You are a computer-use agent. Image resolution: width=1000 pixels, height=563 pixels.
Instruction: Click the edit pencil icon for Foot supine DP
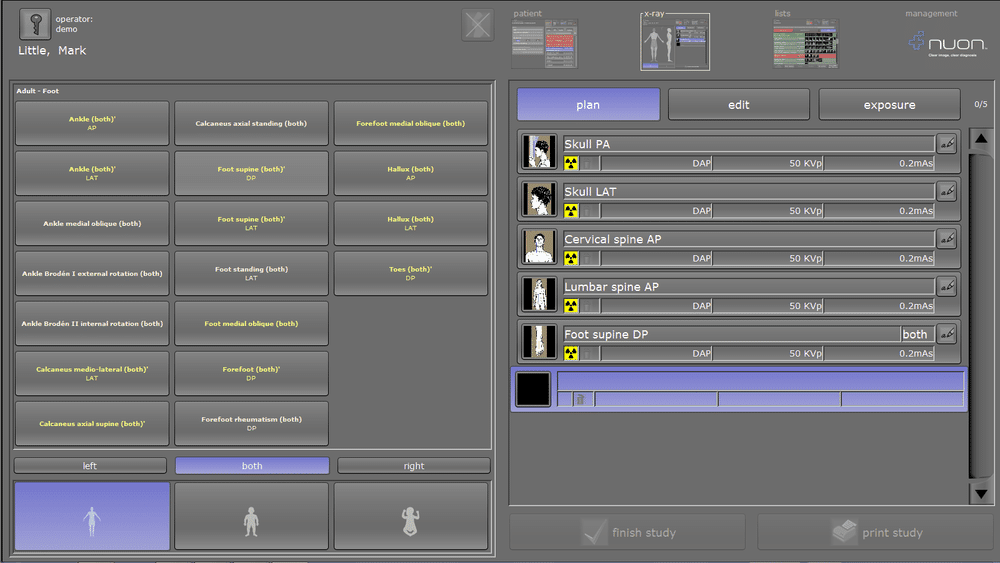coord(947,334)
